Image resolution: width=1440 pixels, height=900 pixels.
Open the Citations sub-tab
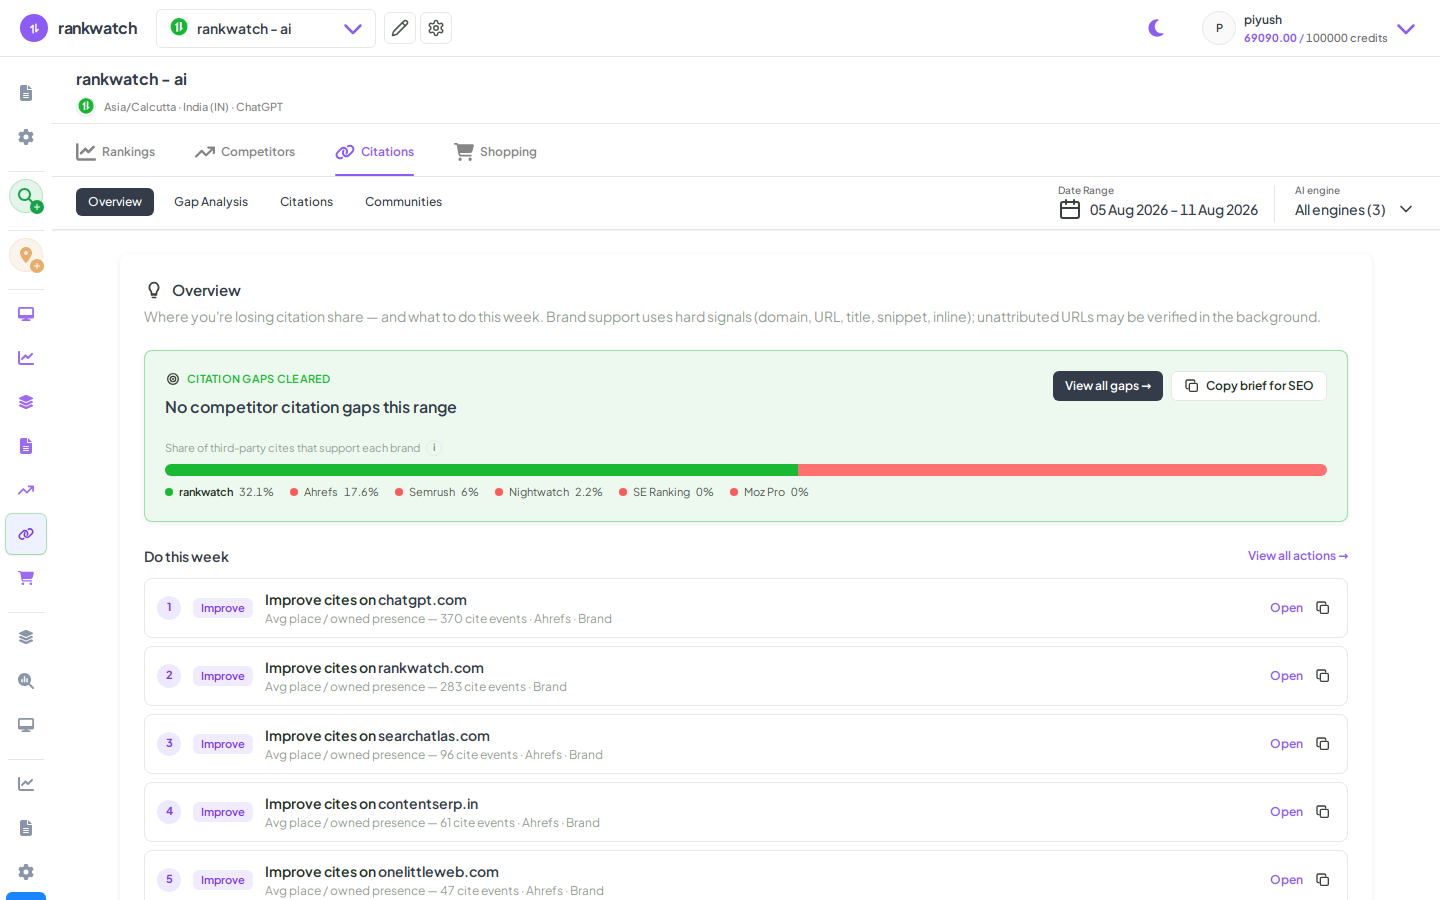click(x=306, y=202)
